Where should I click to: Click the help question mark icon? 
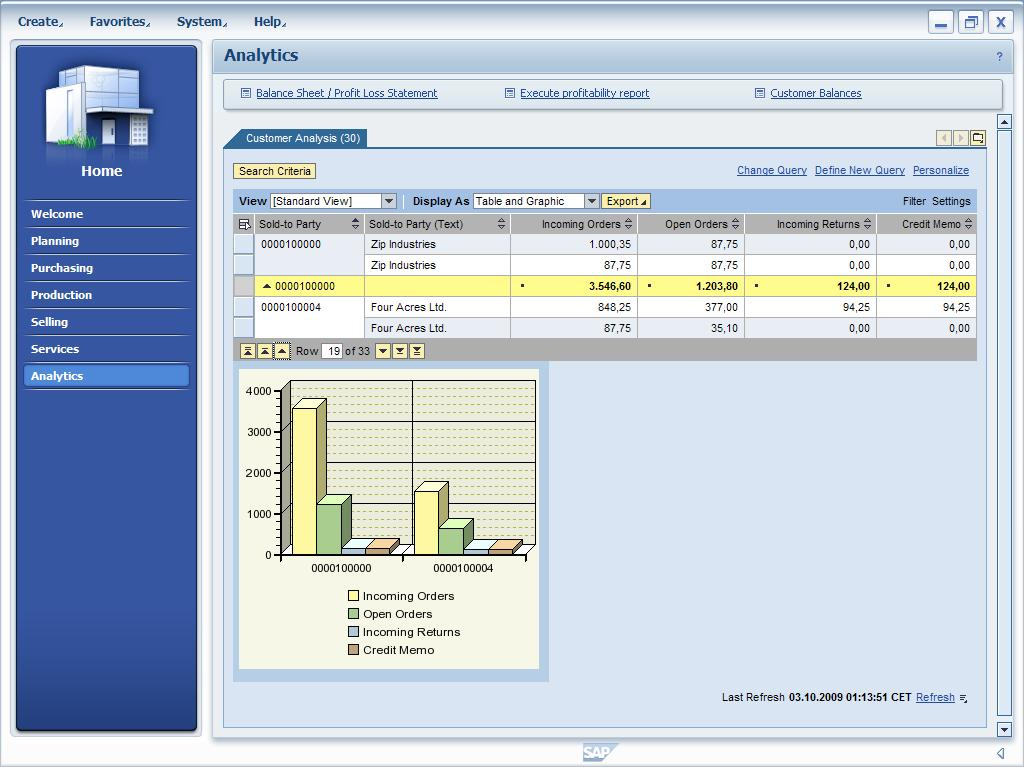[999, 57]
